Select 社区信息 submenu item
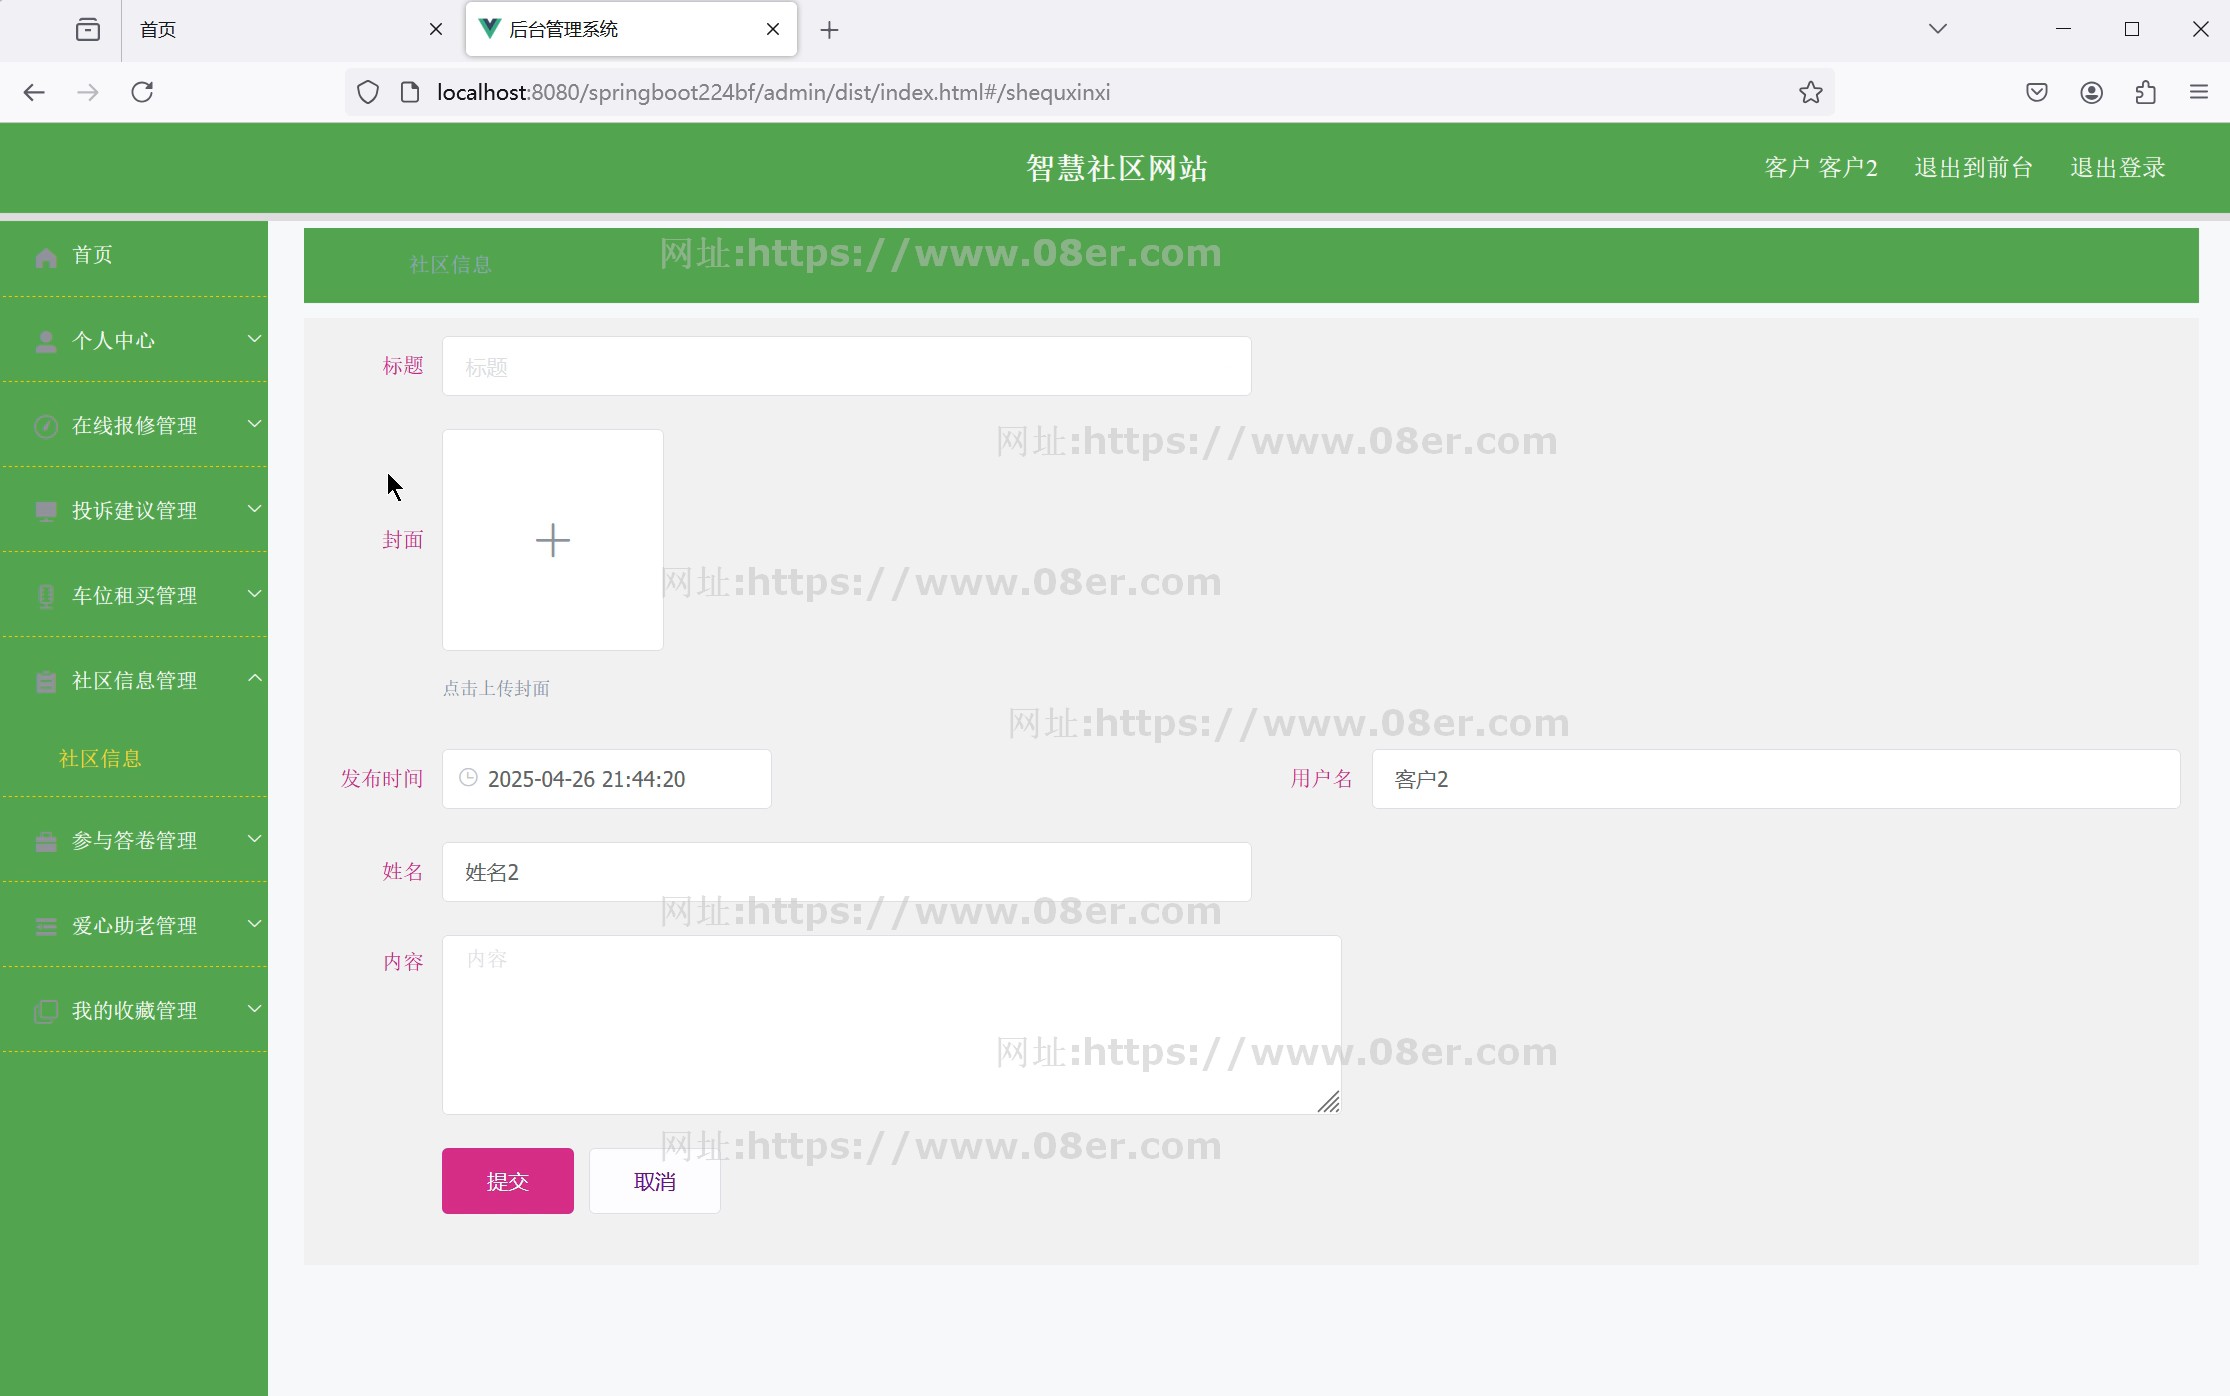This screenshot has width=2230, height=1396. (x=100, y=759)
